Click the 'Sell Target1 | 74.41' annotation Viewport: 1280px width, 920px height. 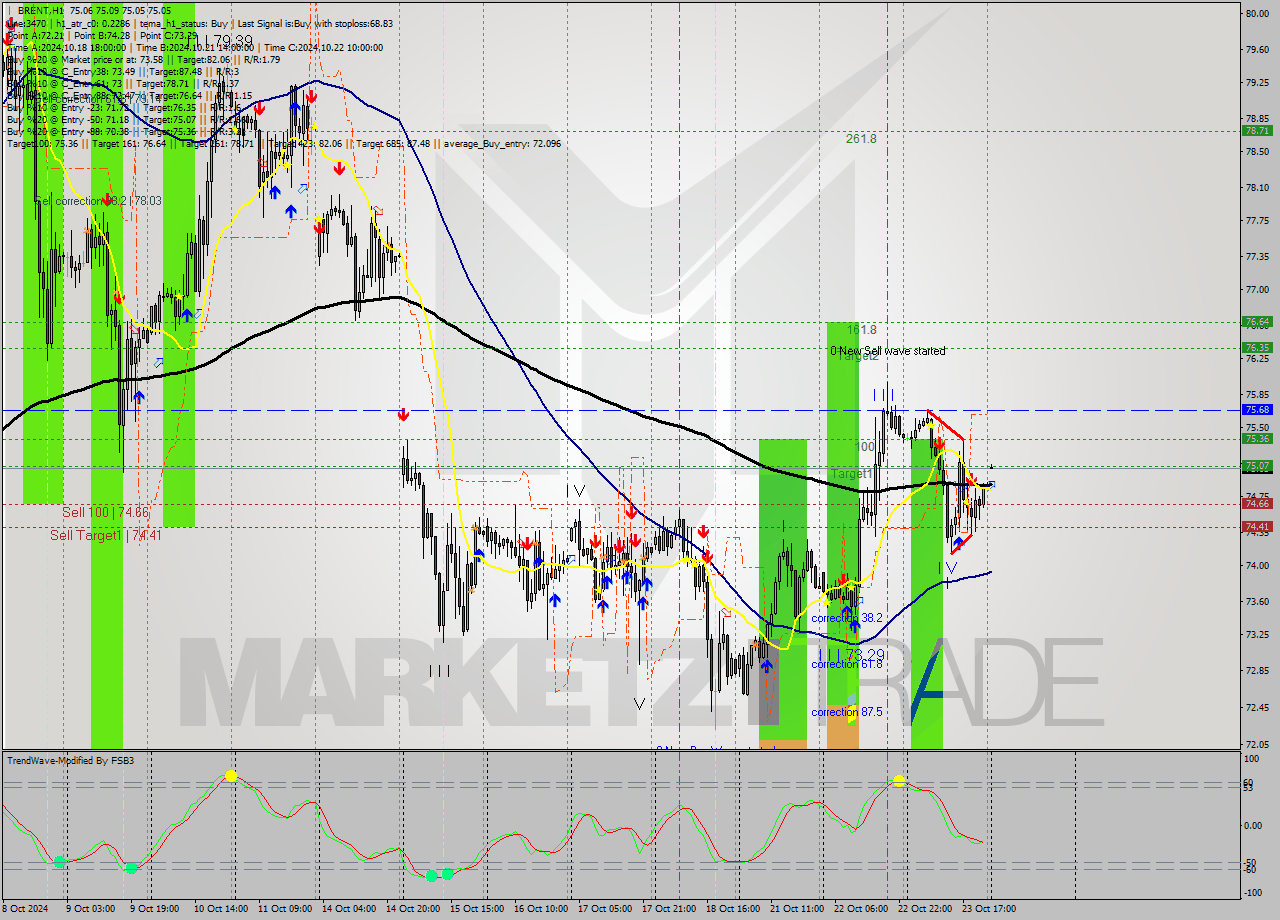click(x=106, y=535)
